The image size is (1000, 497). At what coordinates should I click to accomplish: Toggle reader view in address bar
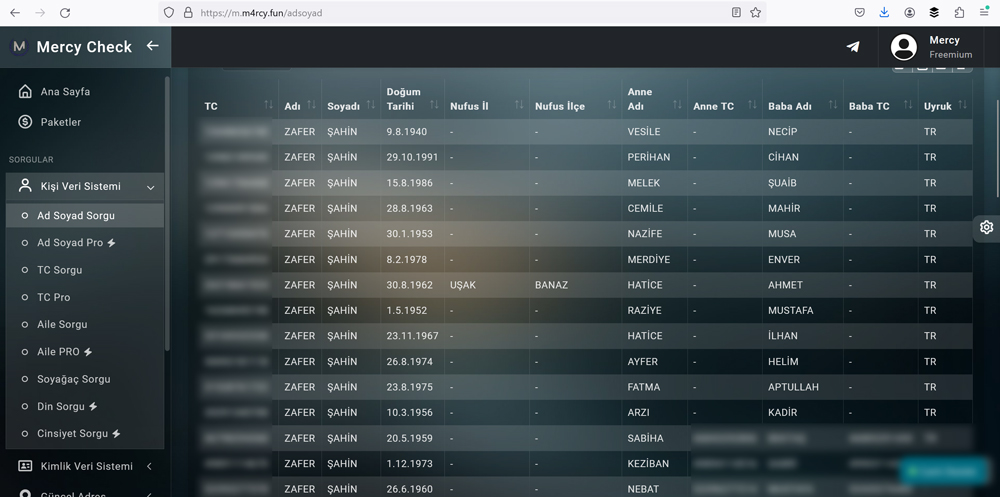(x=736, y=13)
